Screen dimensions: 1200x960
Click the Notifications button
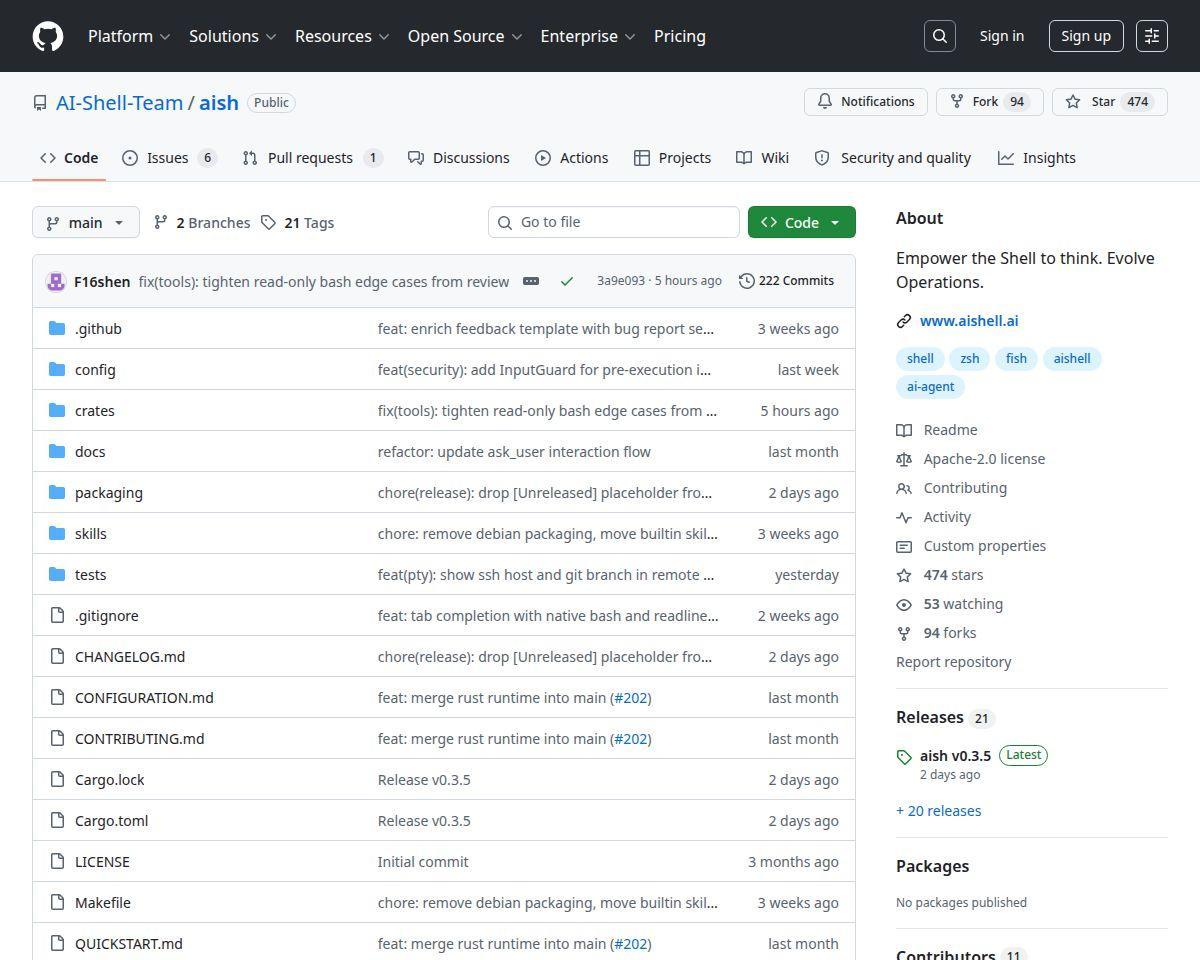[x=866, y=102]
